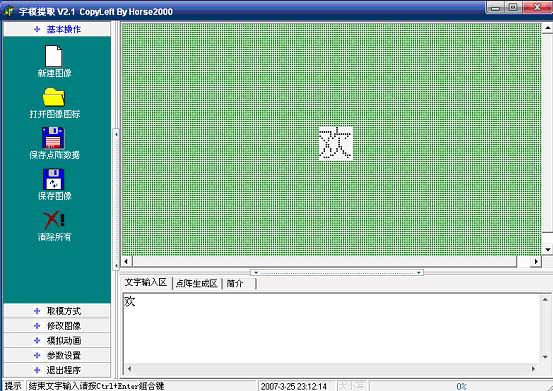
Task: Click the 保存点阵数据 floppy disk icon
Action: tap(53, 138)
